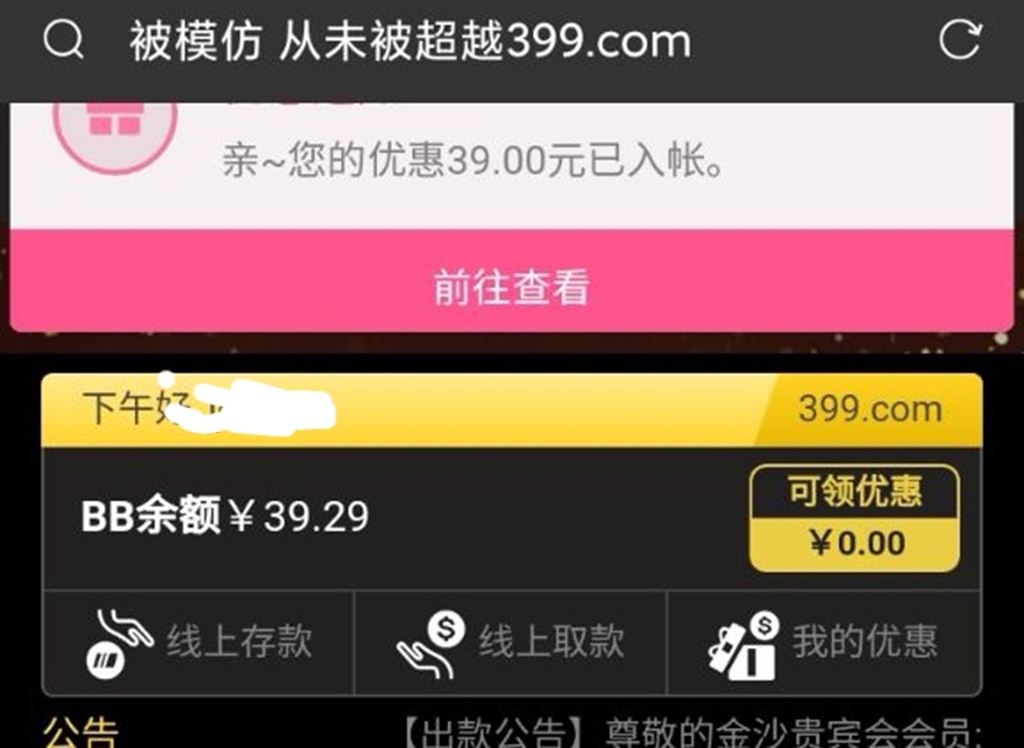Tap the 优惠39.00元已入帐 notification message
The width and height of the screenshot is (1024, 748).
coord(473,160)
